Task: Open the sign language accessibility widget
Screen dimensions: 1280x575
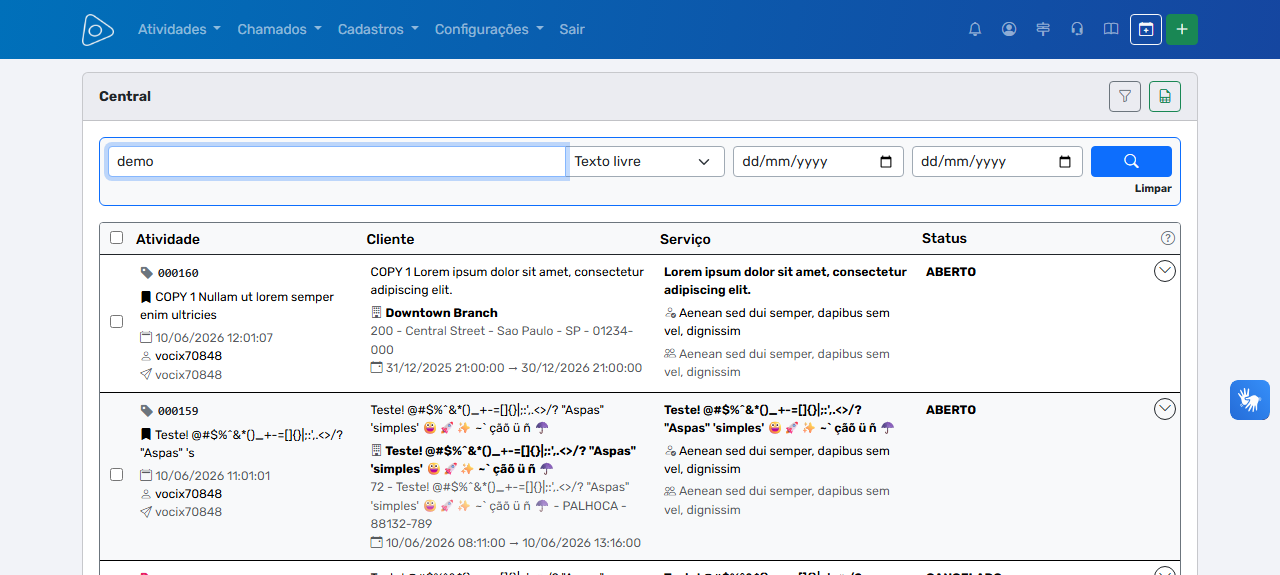Action: click(1250, 400)
